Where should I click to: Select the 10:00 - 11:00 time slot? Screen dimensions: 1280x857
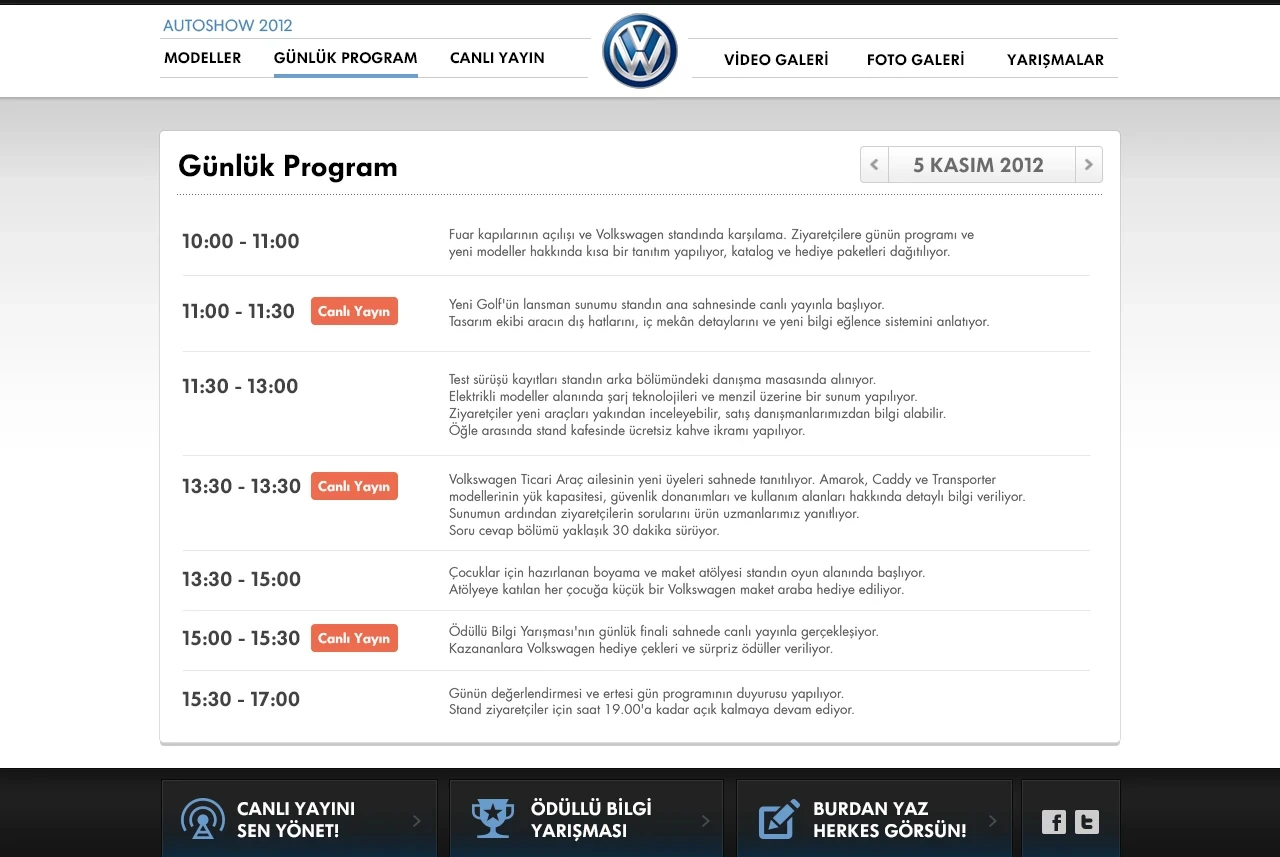[241, 241]
